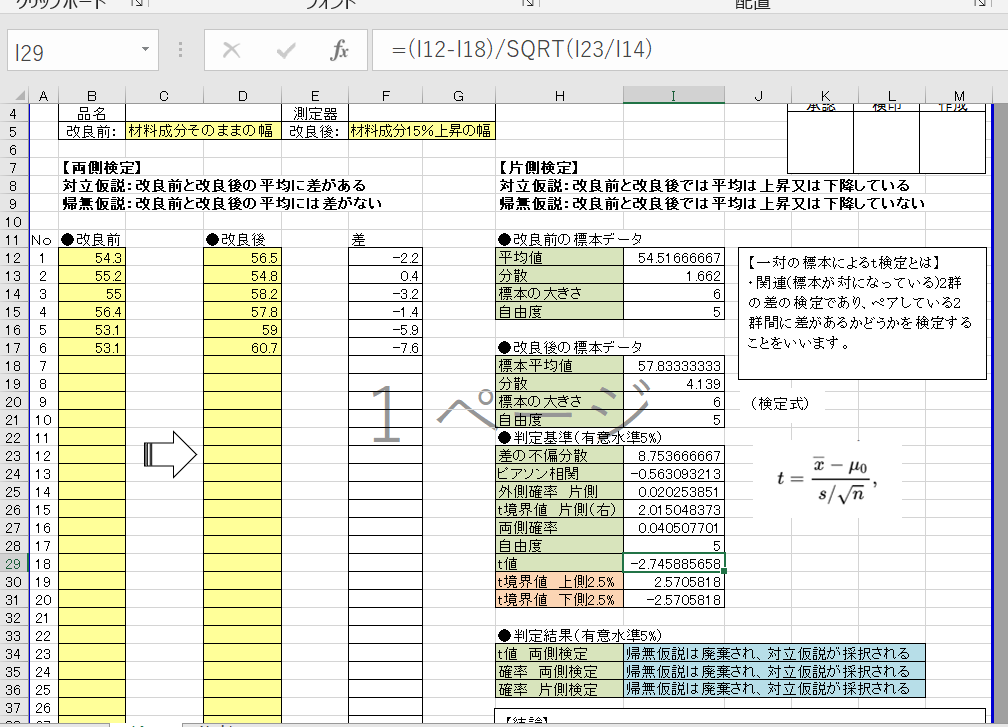Viewport: 1008px width, 727px height.
Task: Click the 材料成分15%上昇の幅 cell
Action: pos(422,131)
